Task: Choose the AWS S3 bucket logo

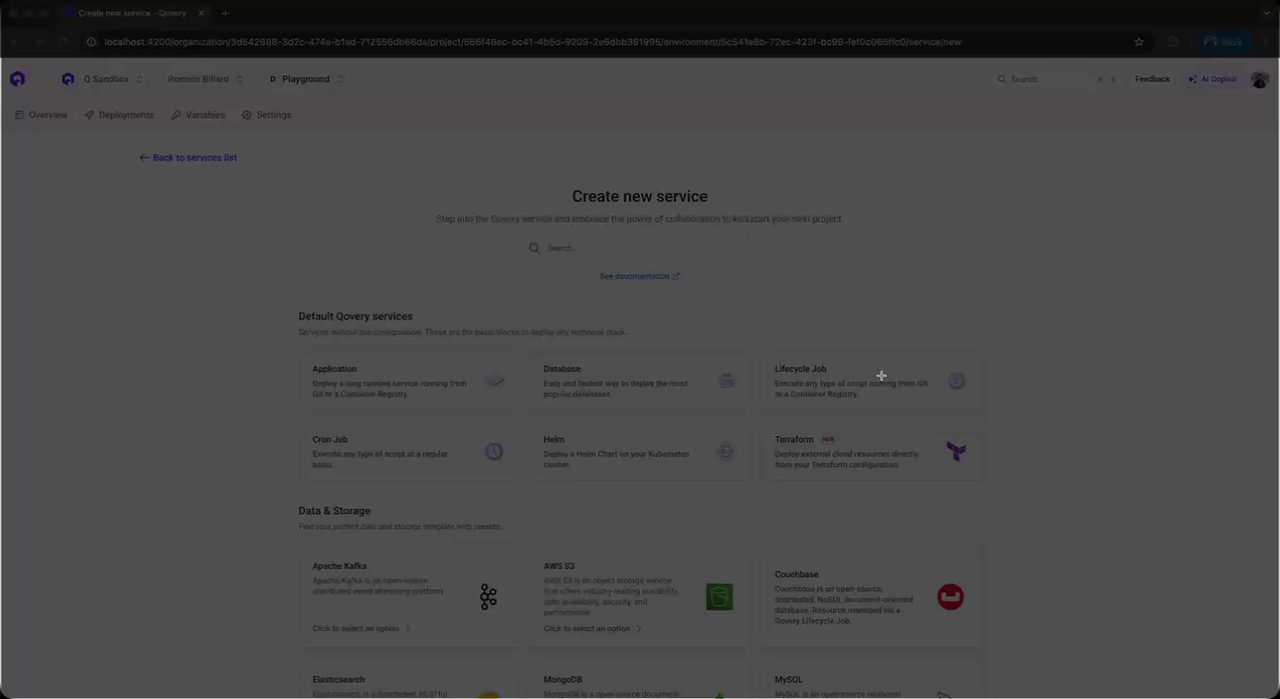Action: (719, 597)
